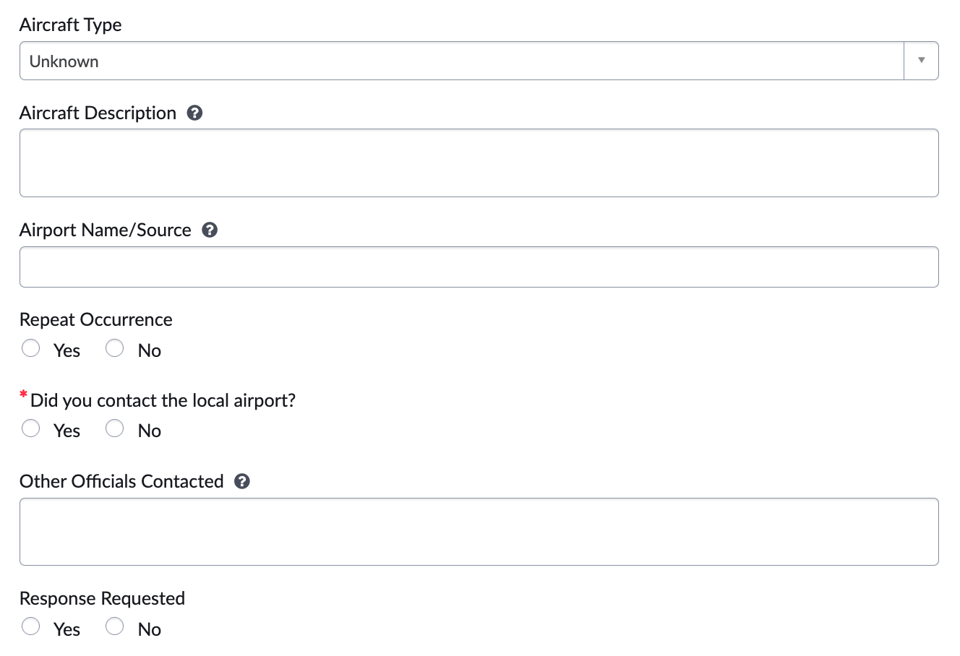Click help icon next to Airport Name/Source

(x=210, y=230)
